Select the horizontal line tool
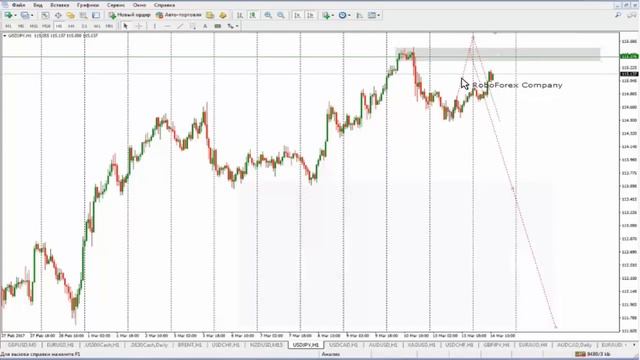Image resolution: width=640 pixels, height=360 pixels. [x=167, y=26]
